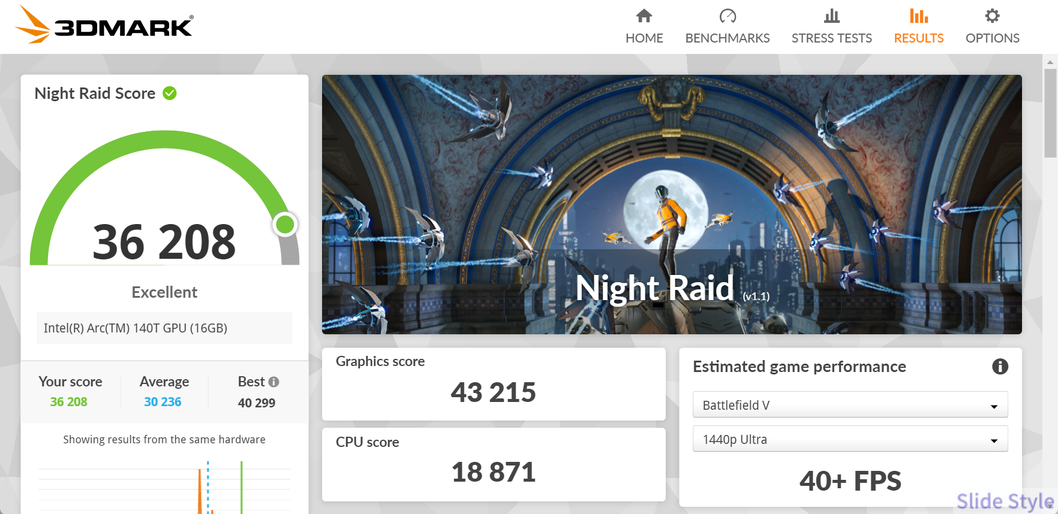
Task: Click the CPU score value 18 871
Action: point(493,472)
